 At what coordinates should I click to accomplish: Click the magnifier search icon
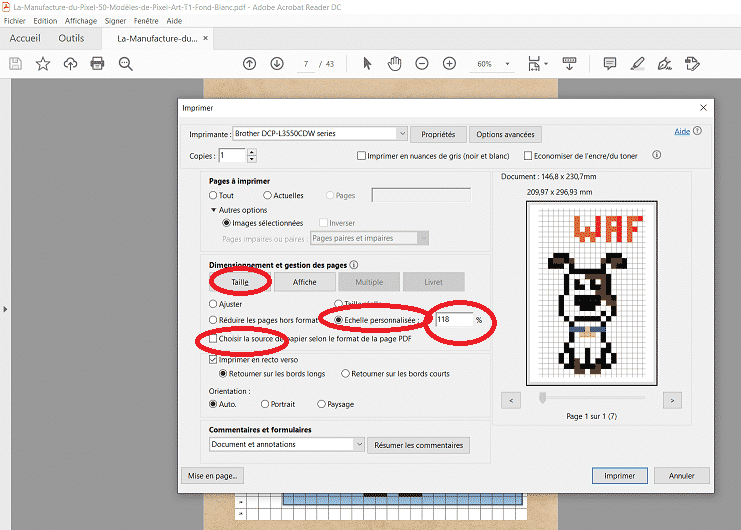click(125, 64)
